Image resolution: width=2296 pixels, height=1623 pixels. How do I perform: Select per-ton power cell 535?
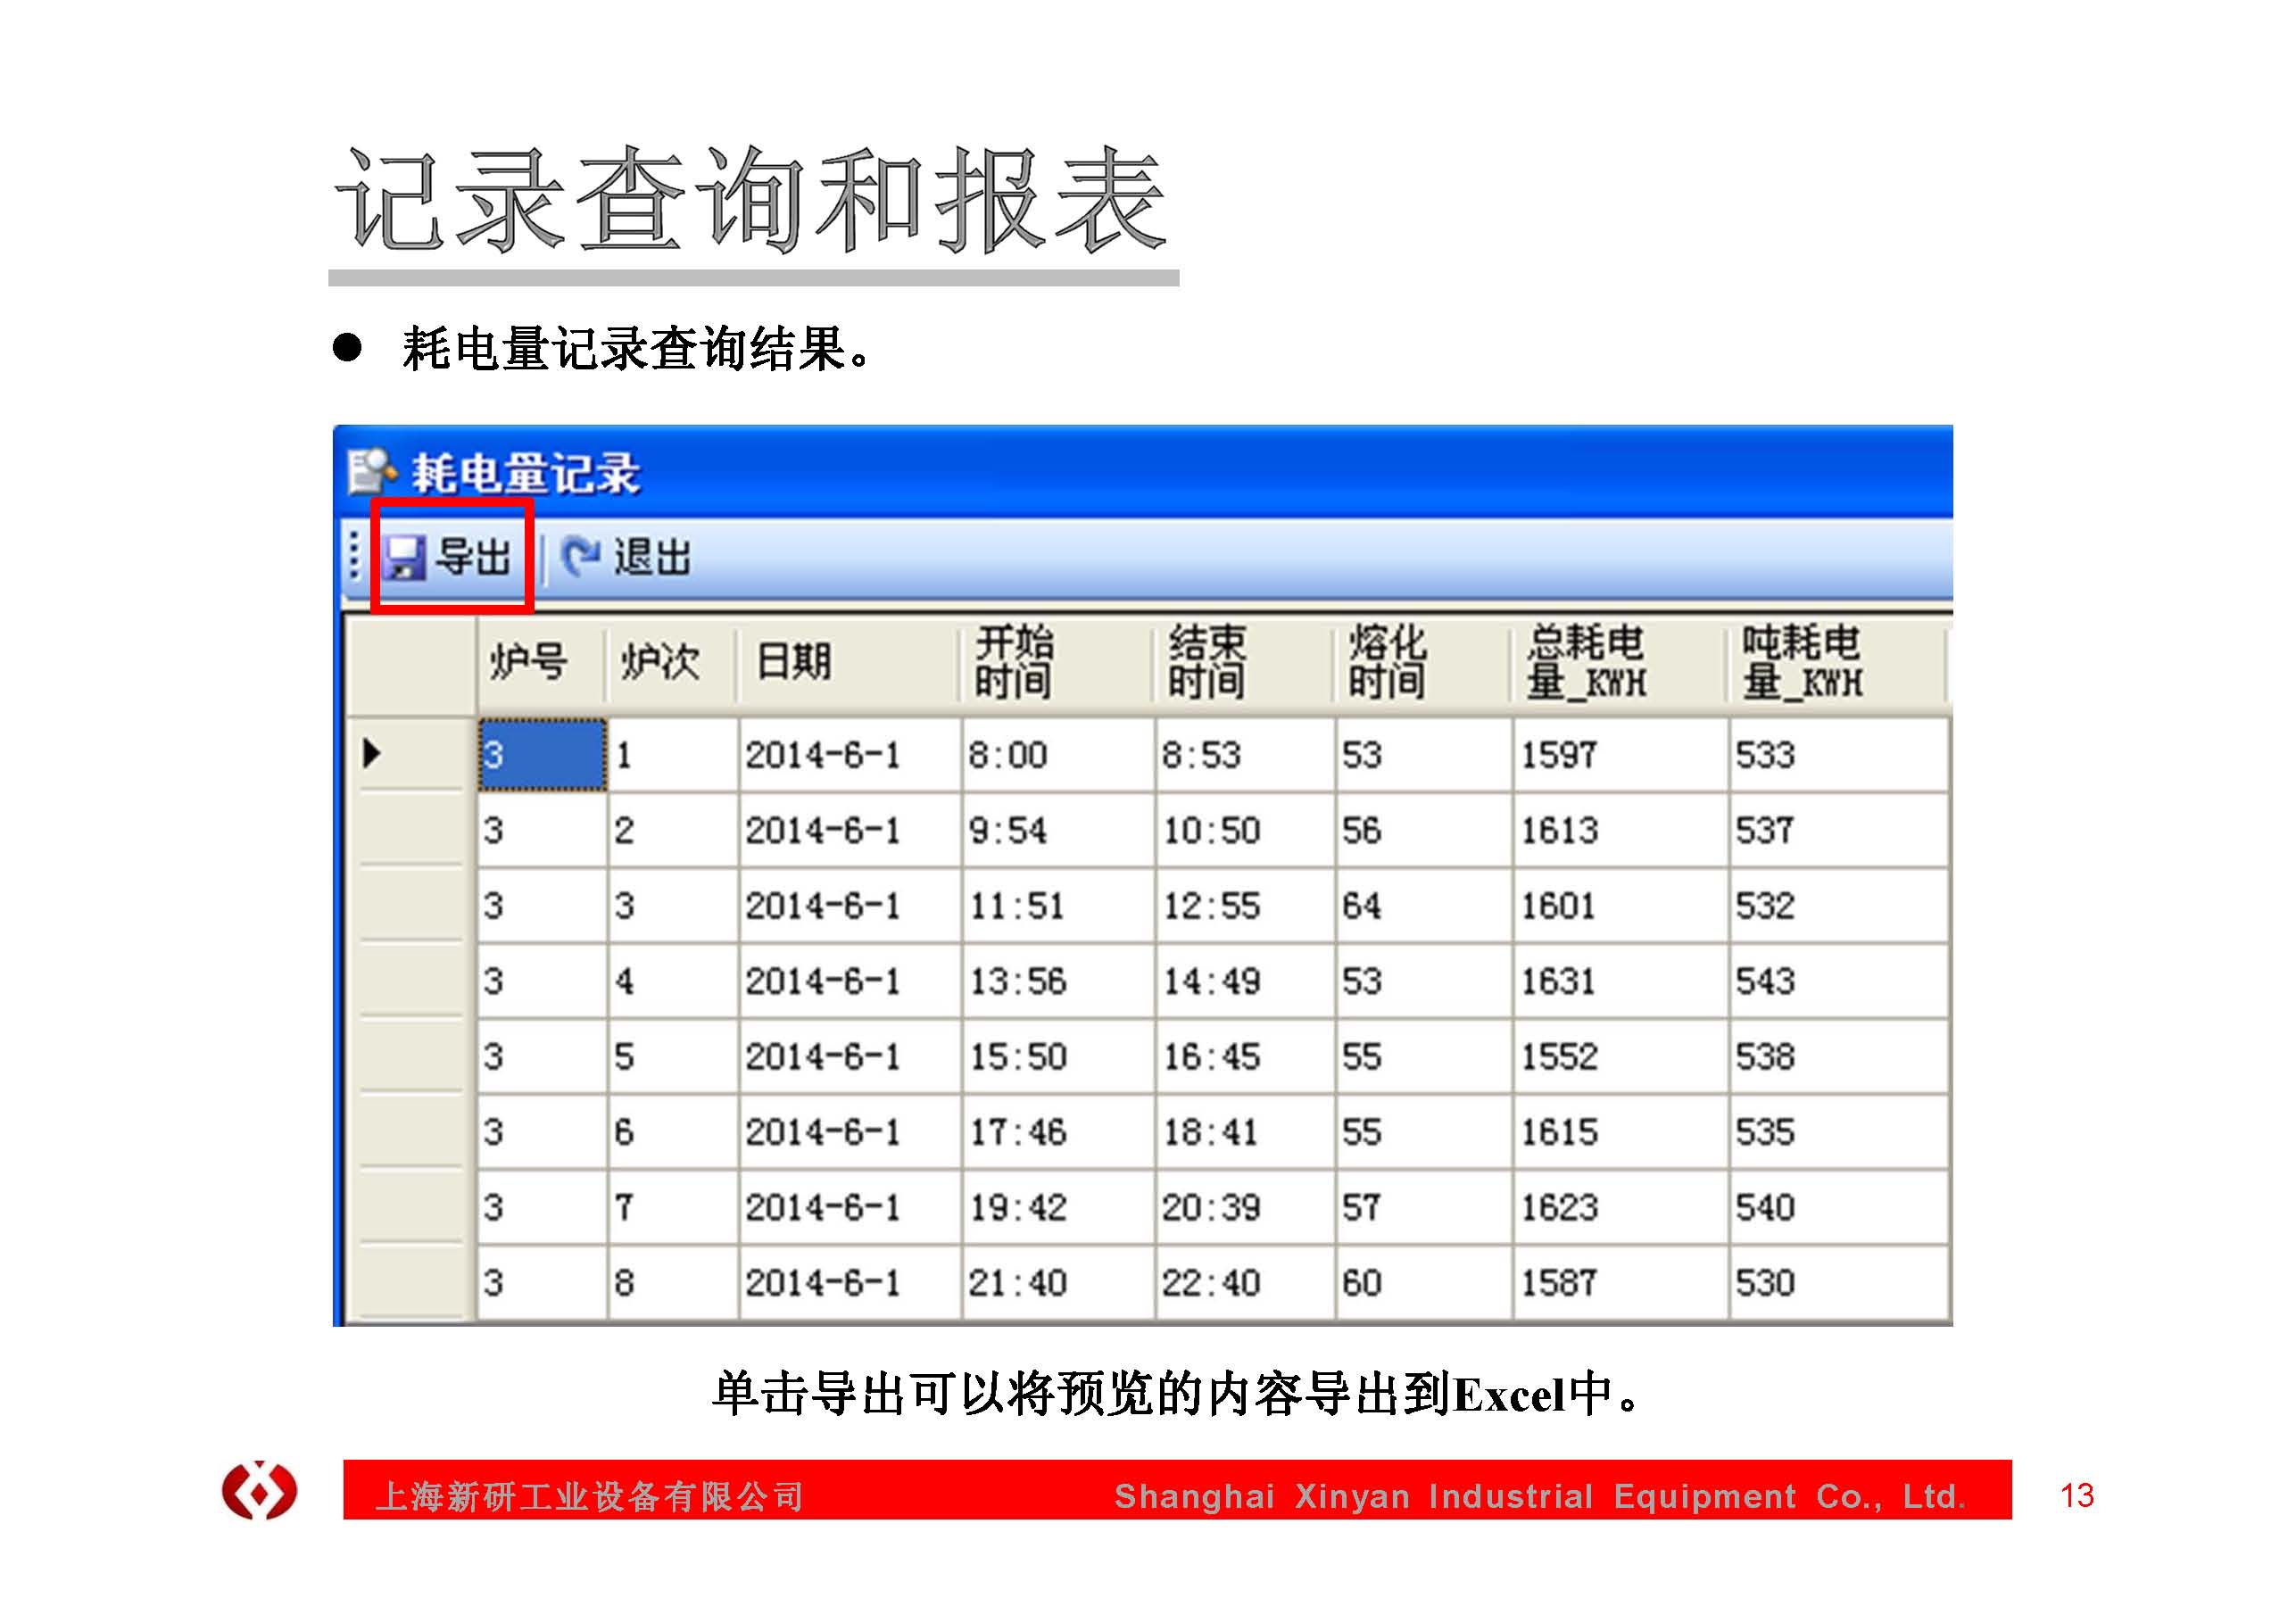[x=1839, y=1133]
